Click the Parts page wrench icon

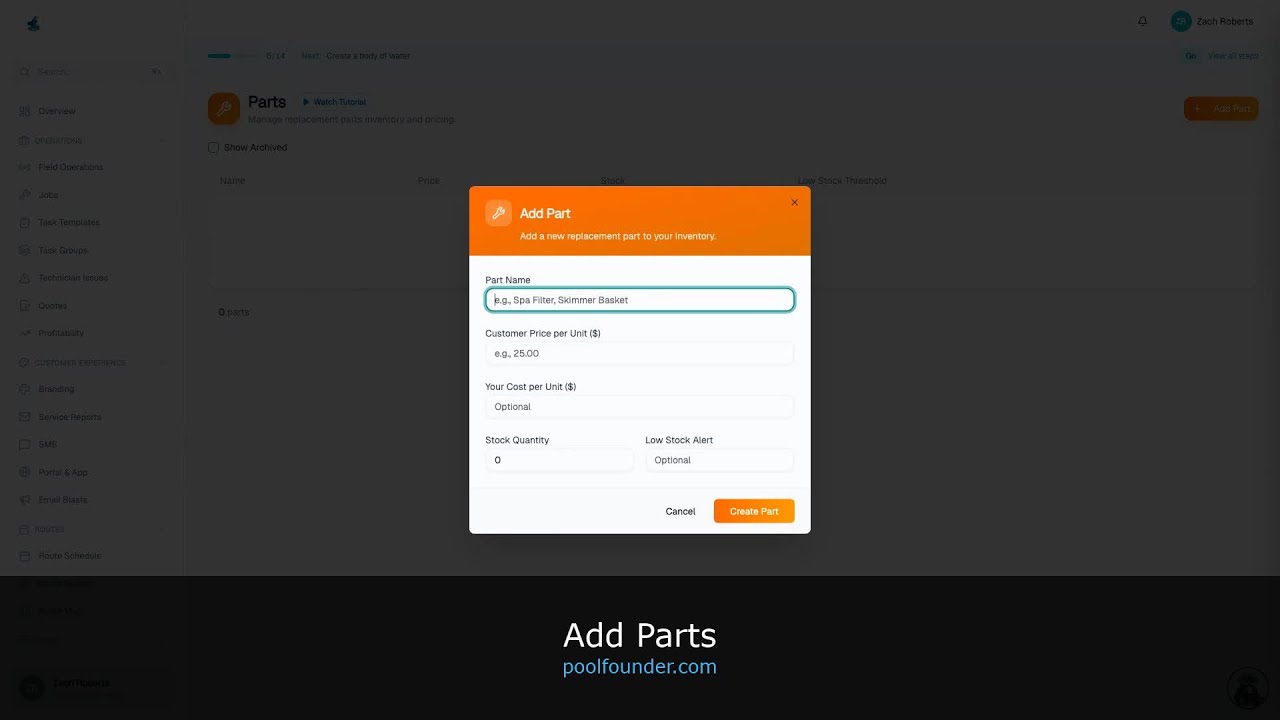click(224, 109)
